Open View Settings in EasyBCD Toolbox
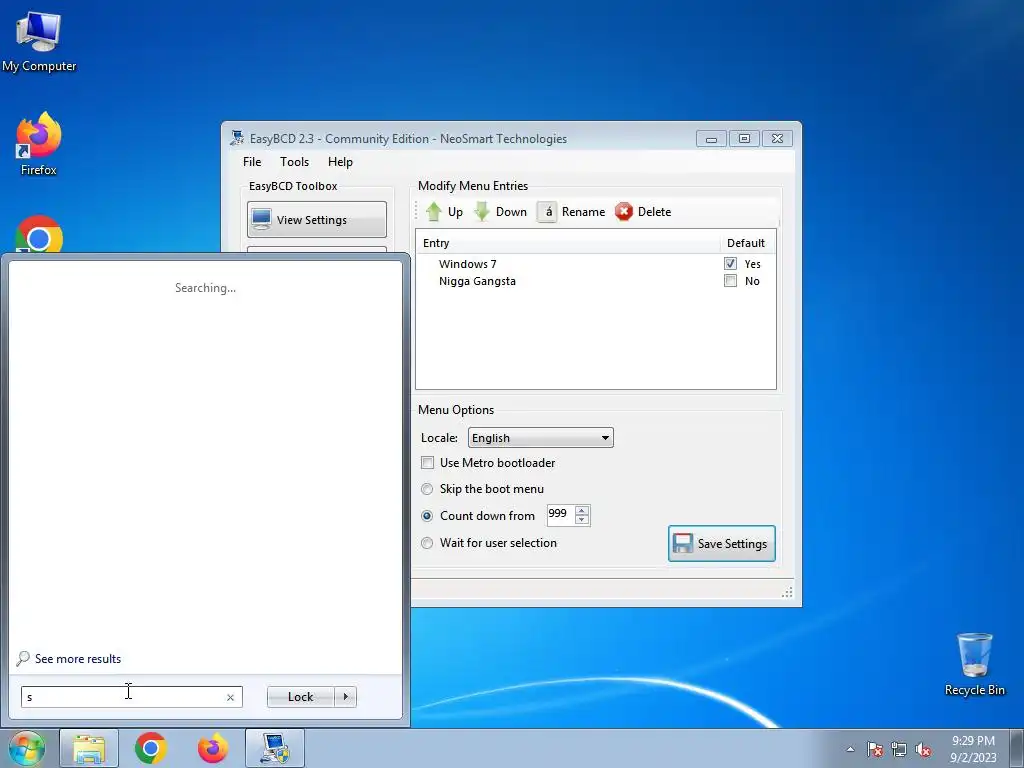Screen dimensions: 1024x768 [317, 219]
